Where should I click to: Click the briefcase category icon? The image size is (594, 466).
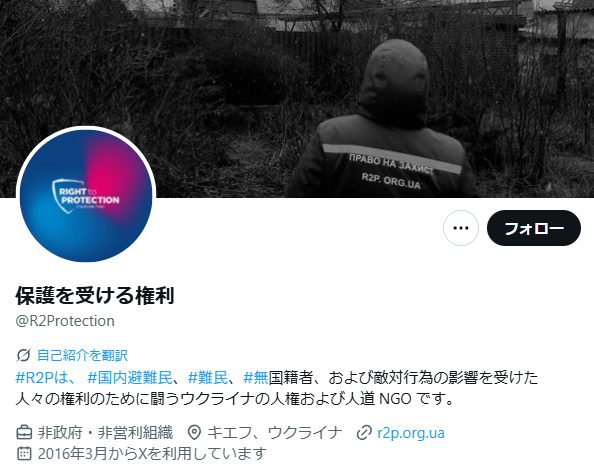24,432
